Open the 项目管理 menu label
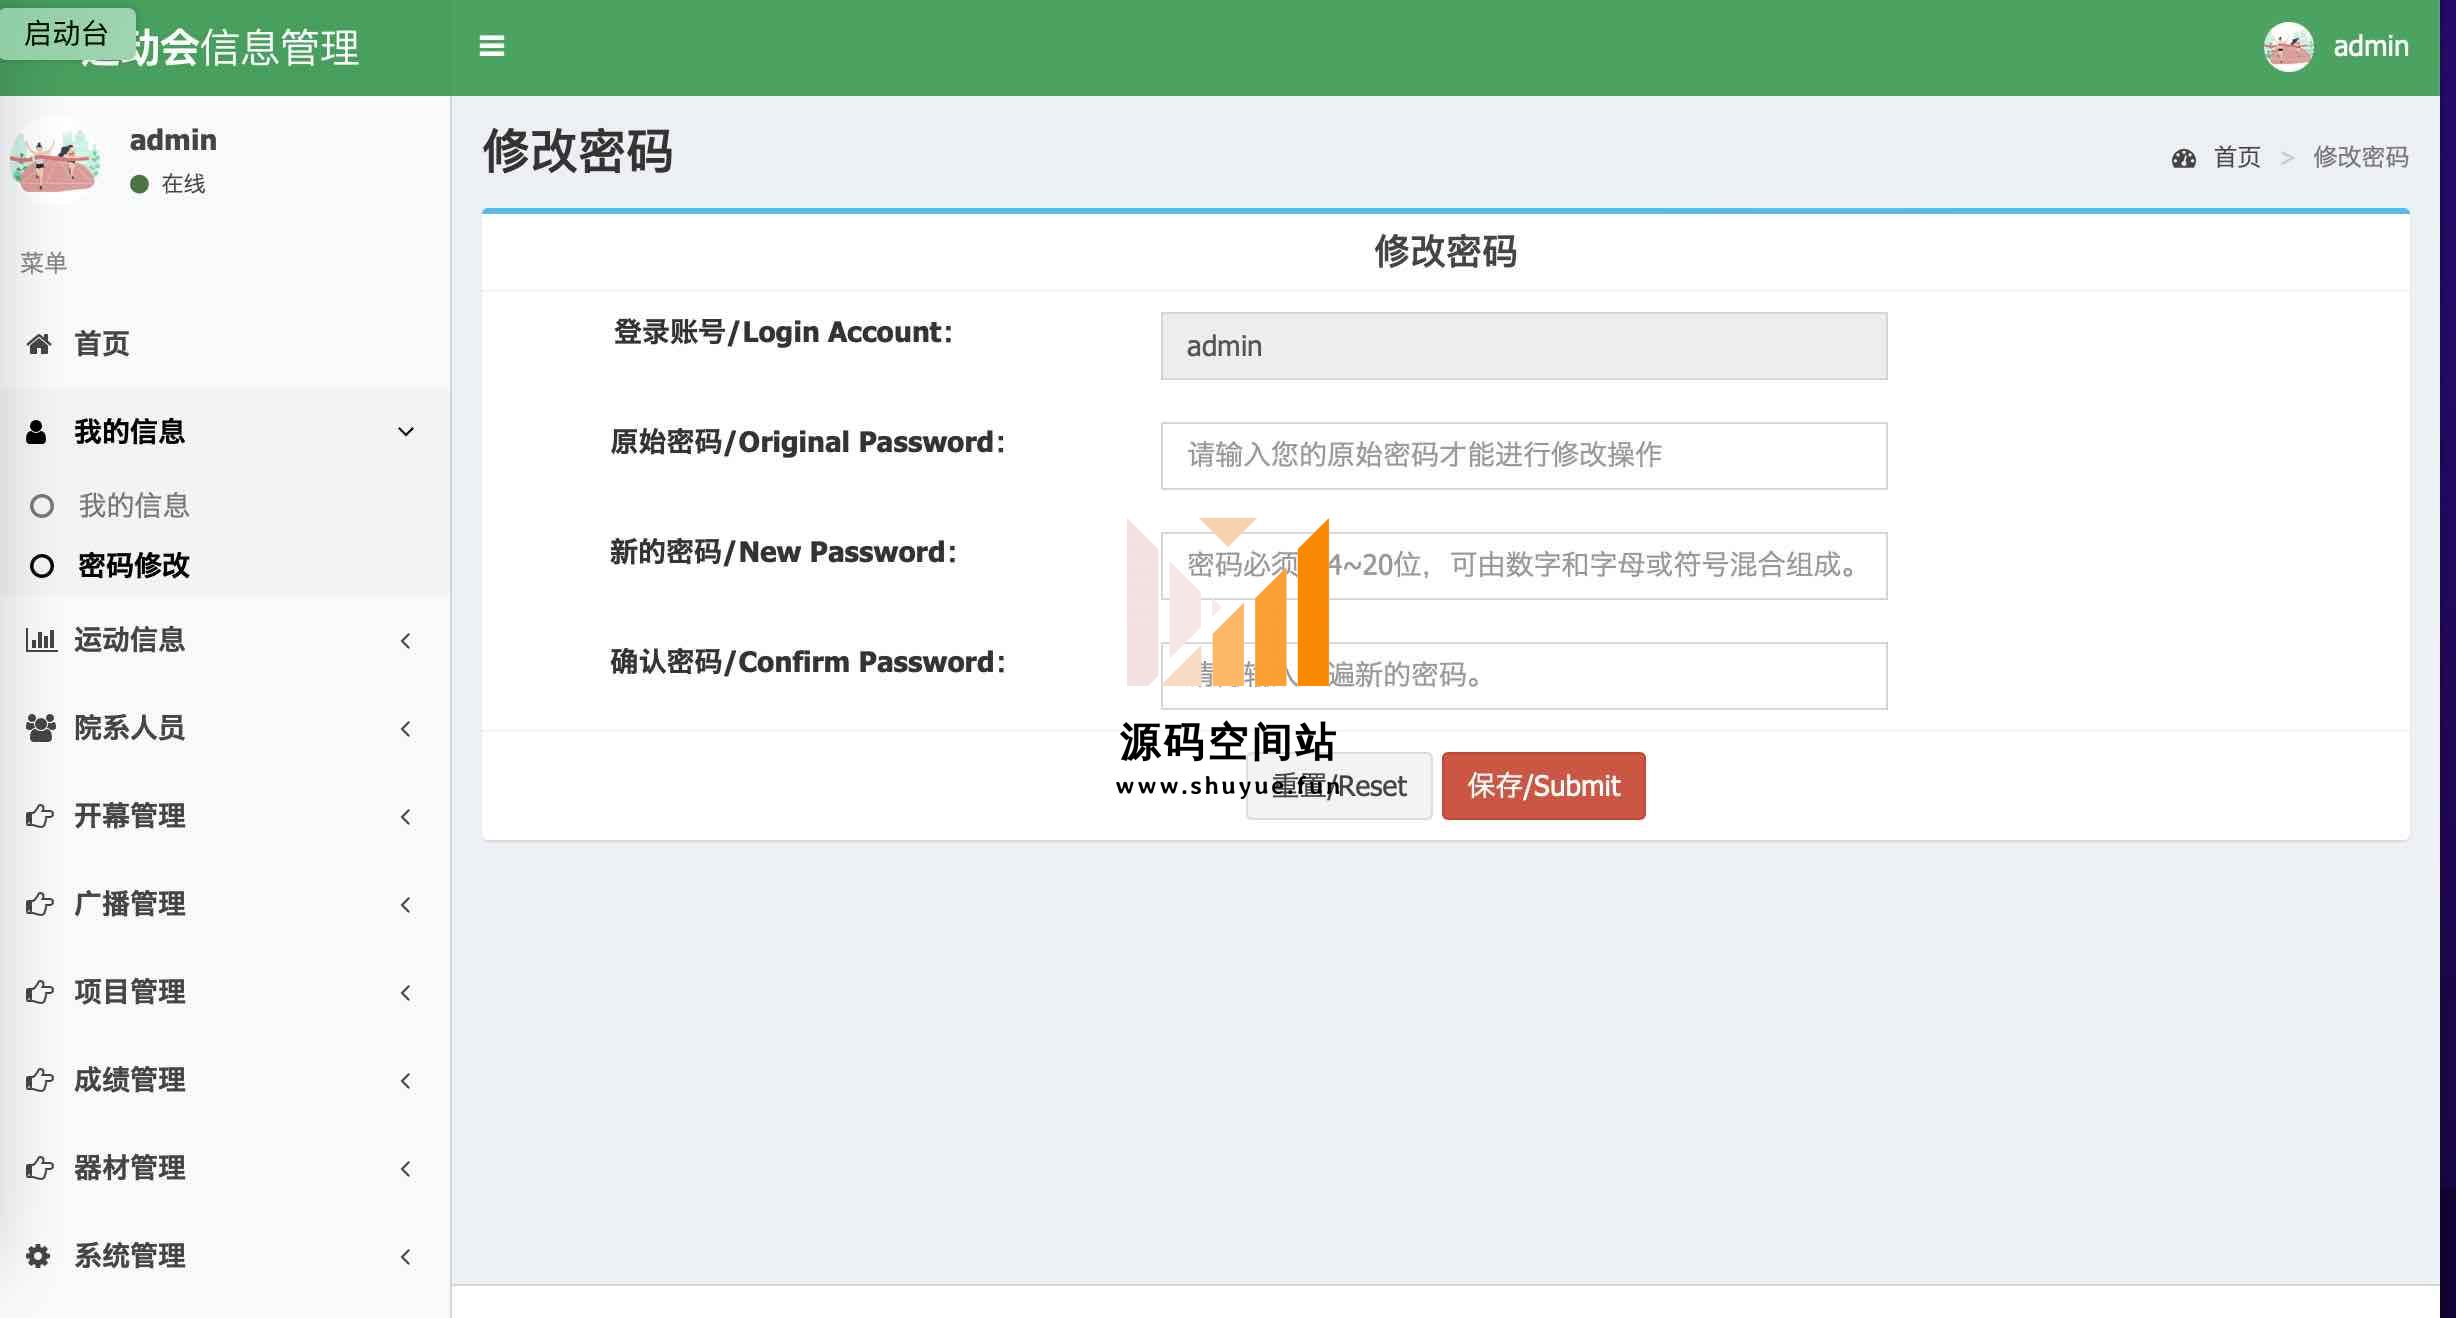Screen dimensions: 2456x1318 (x=130, y=992)
